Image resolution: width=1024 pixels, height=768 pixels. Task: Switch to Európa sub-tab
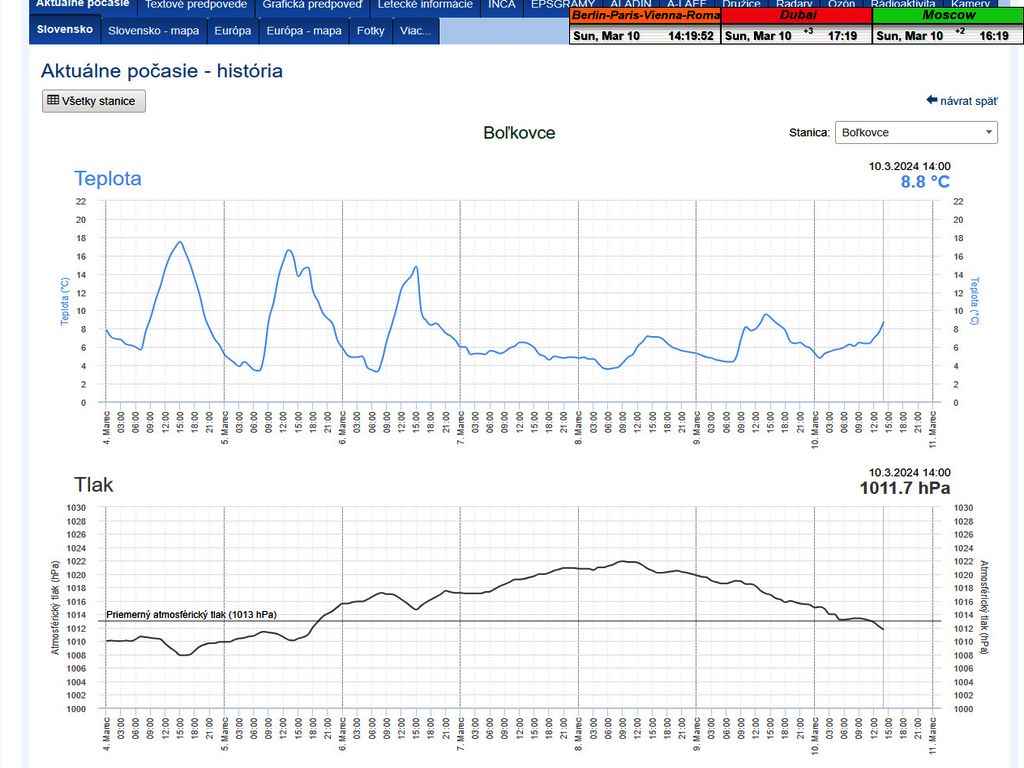[x=233, y=31]
